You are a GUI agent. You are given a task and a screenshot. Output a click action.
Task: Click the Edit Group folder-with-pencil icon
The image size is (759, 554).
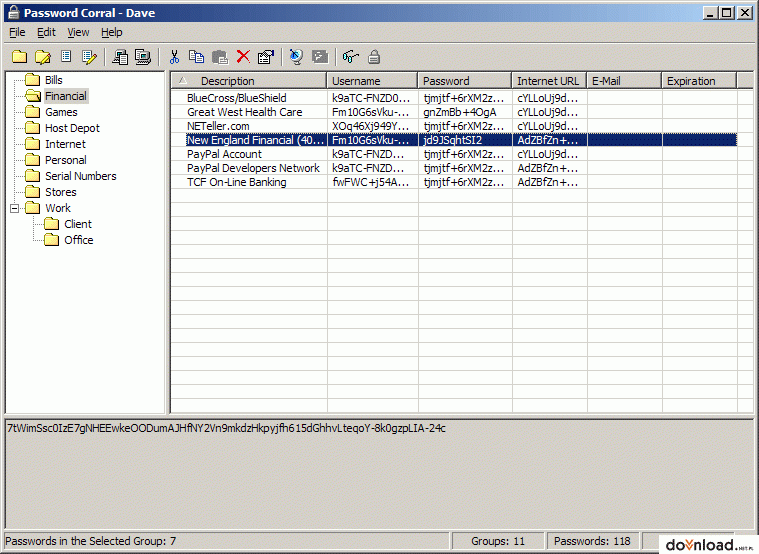[43, 57]
